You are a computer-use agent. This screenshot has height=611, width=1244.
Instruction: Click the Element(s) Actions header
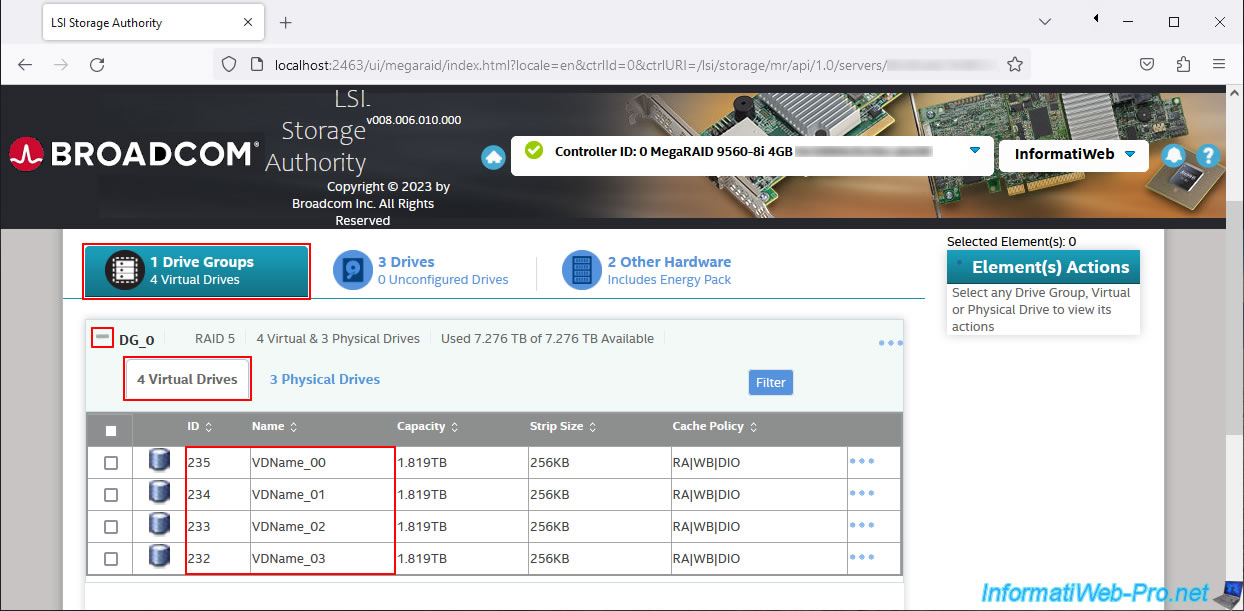pos(1043,267)
